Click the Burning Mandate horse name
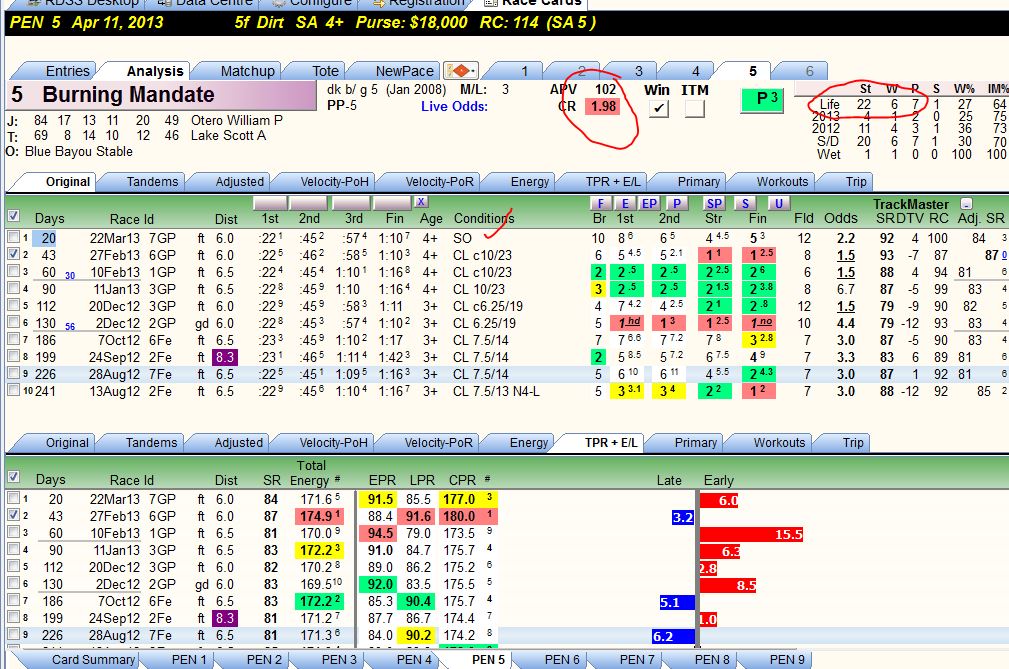The height and width of the screenshot is (669, 1009). point(128,95)
